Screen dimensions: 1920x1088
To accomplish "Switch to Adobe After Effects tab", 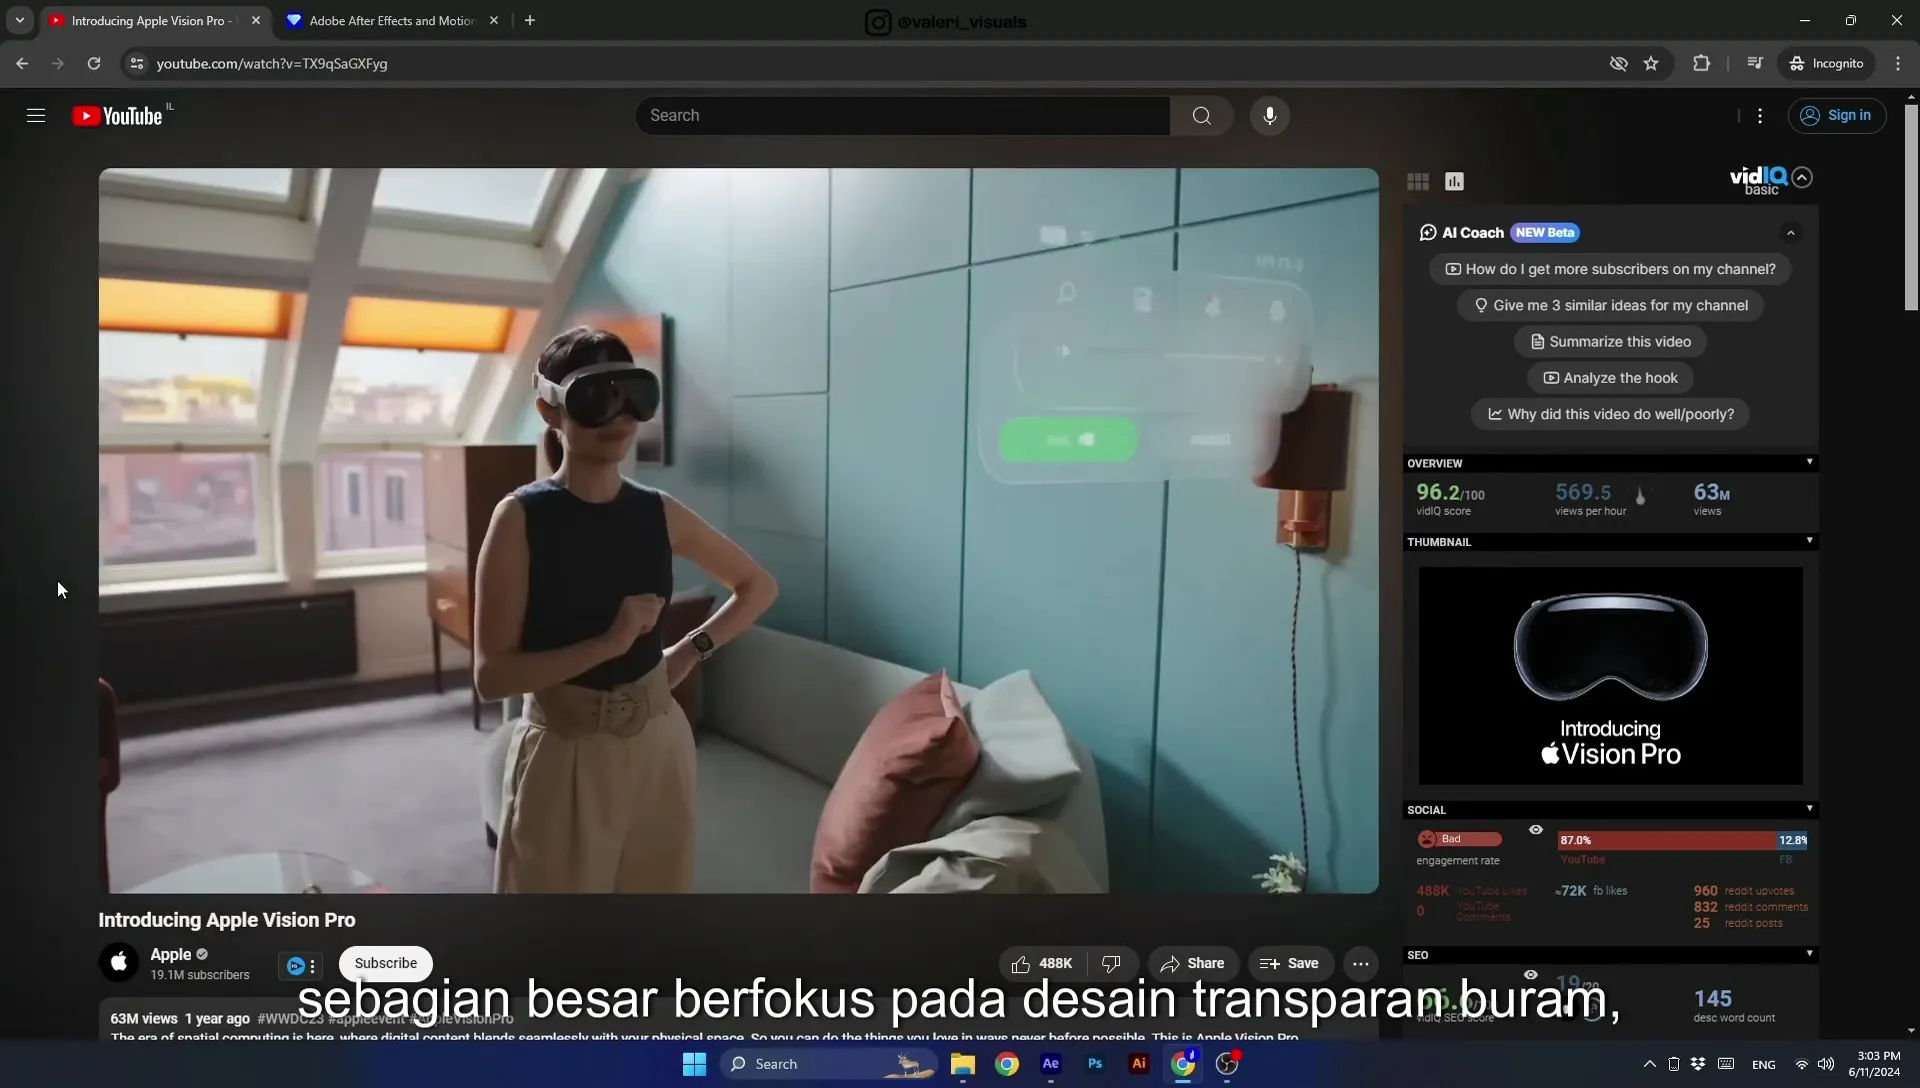I will point(392,20).
